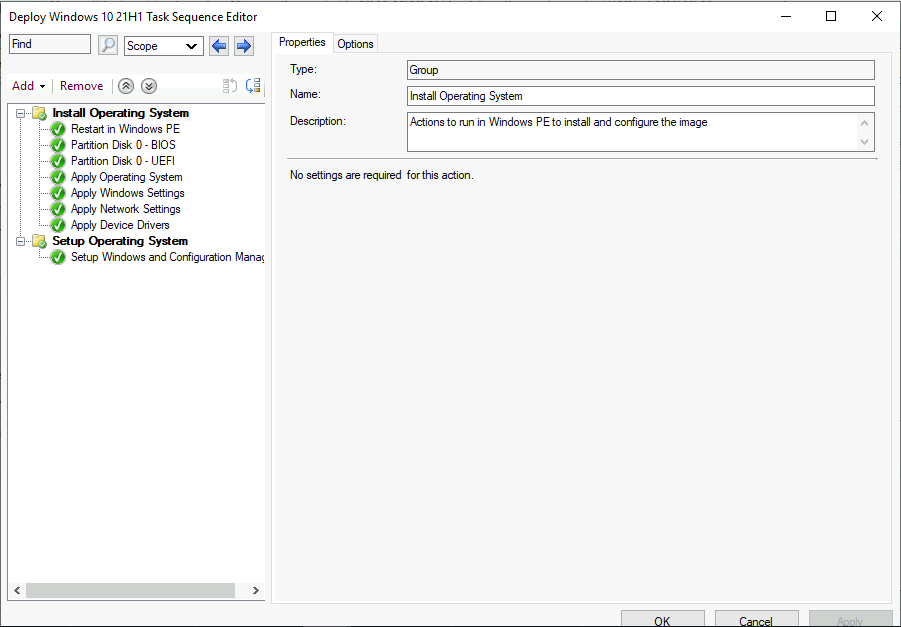Click the search magnifier icon next to Find
The image size is (901, 627).
point(107,45)
